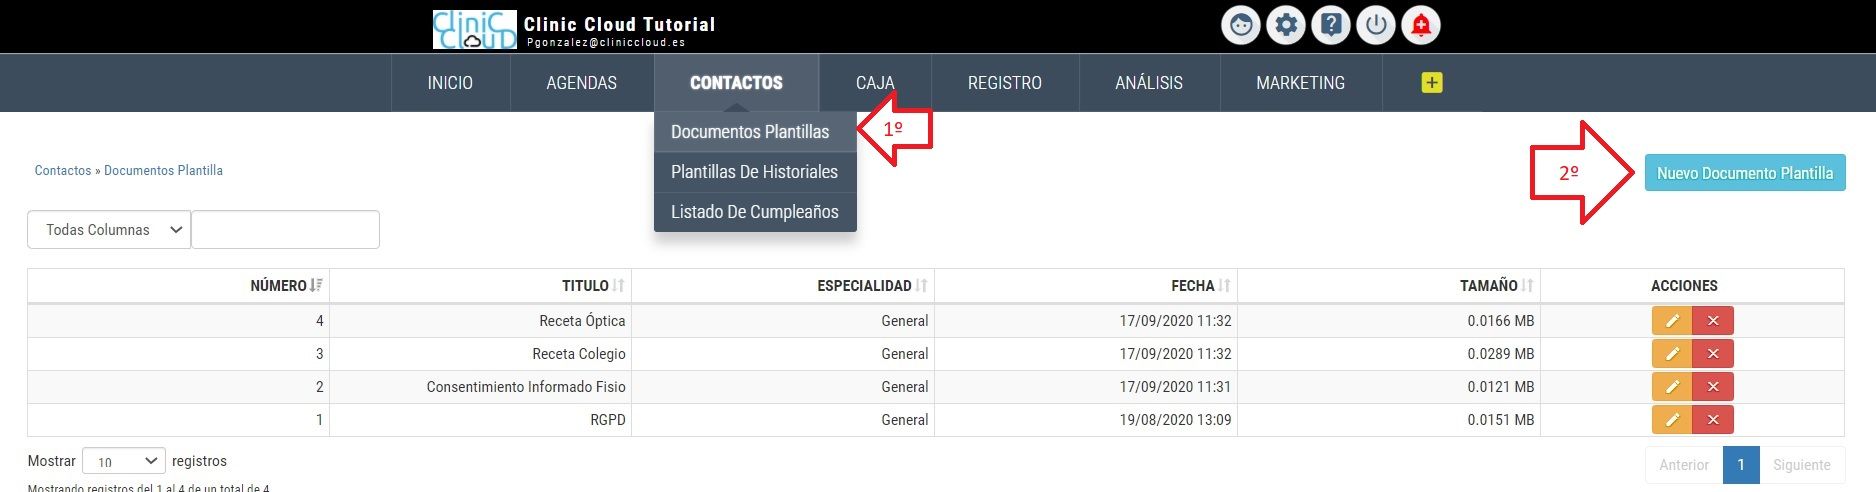Click Nuevo Documento Plantilla button

[x=1745, y=173]
